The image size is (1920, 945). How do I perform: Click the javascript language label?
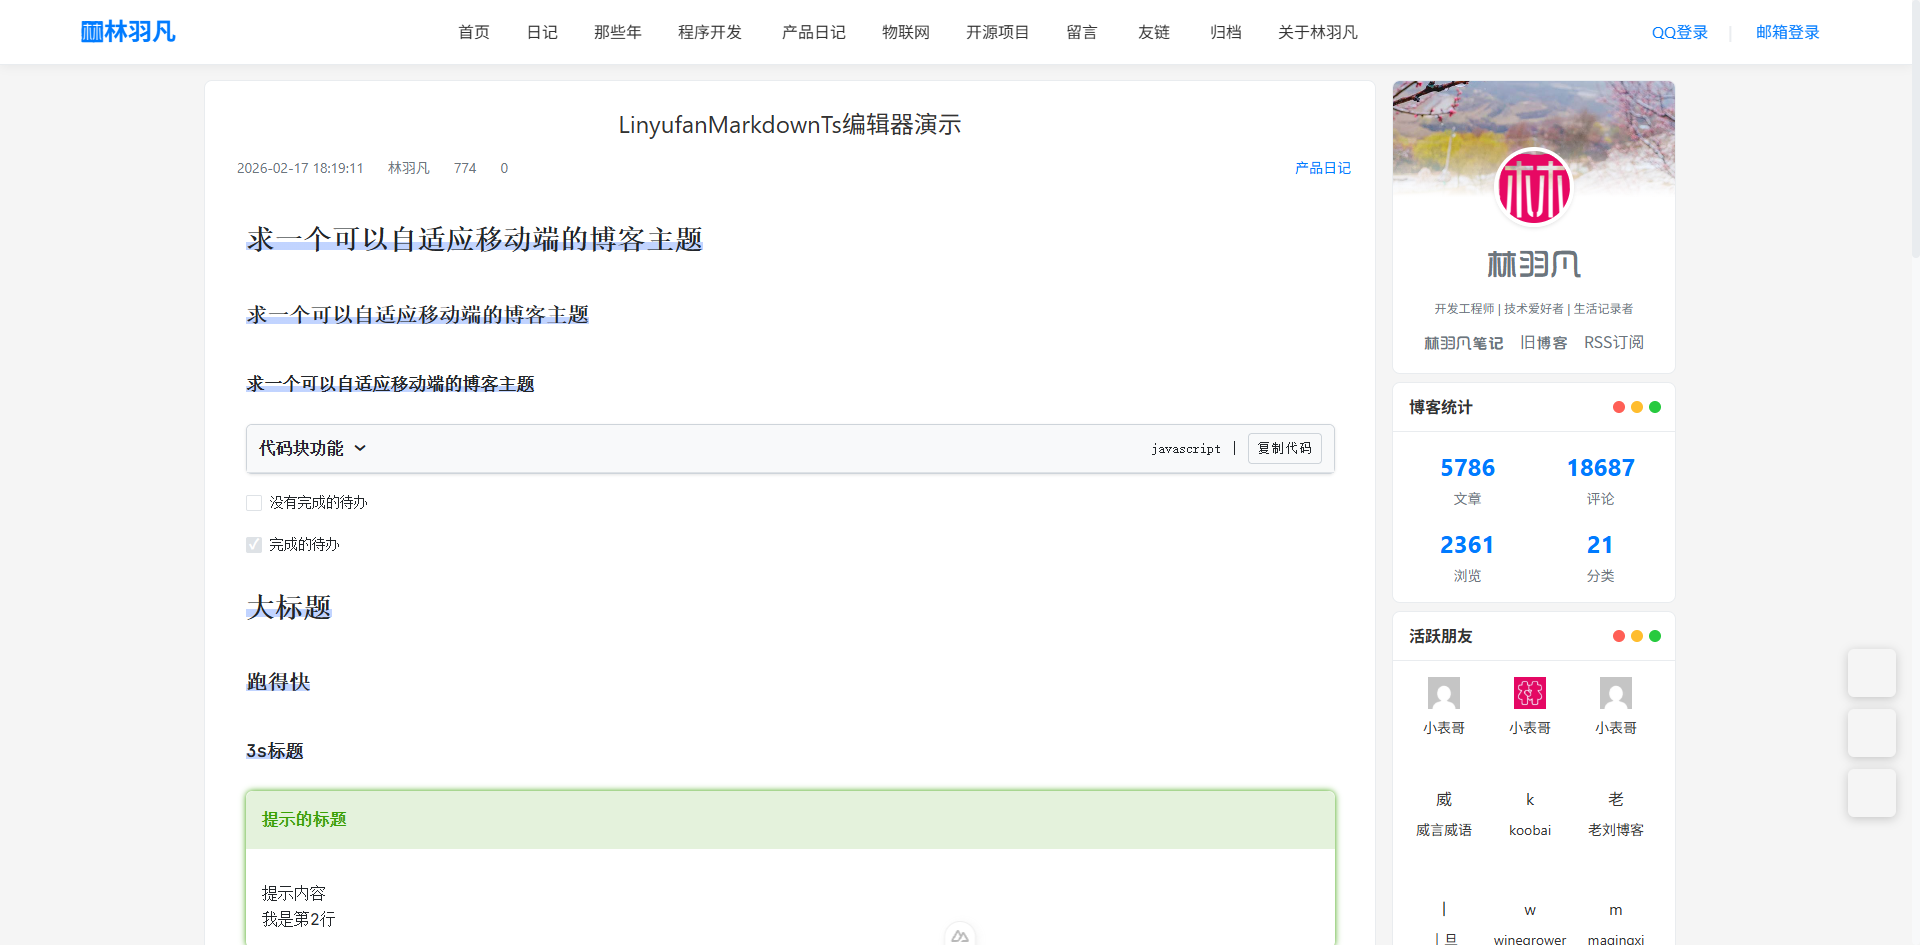coord(1186,449)
